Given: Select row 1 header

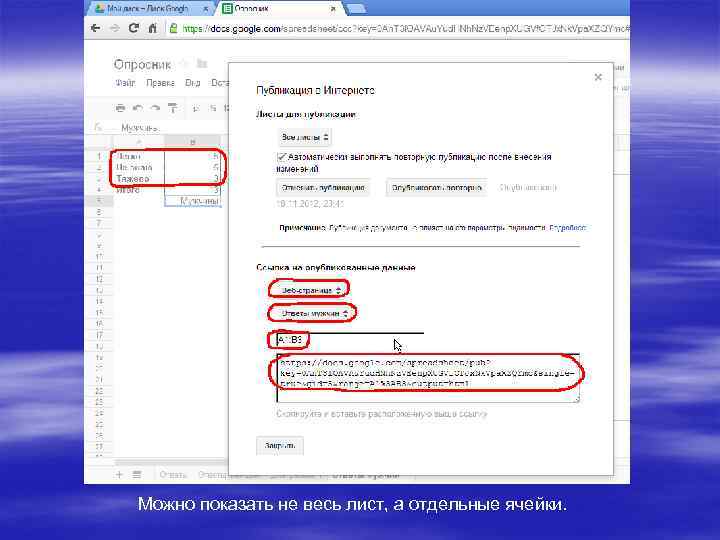Looking at the screenshot, I should (99, 156).
